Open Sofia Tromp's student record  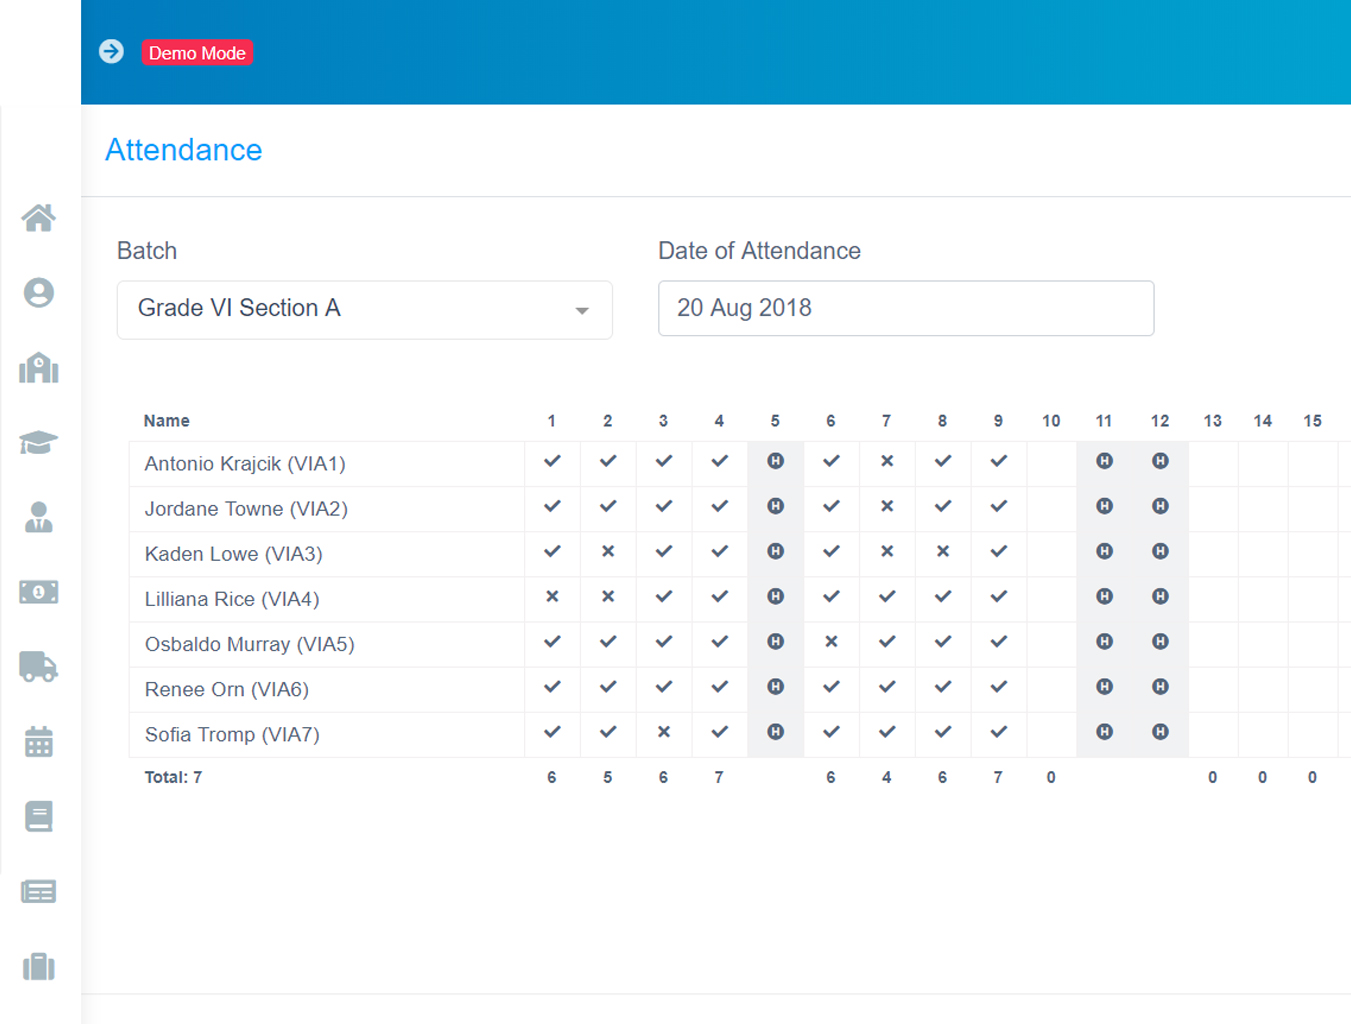pos(230,734)
